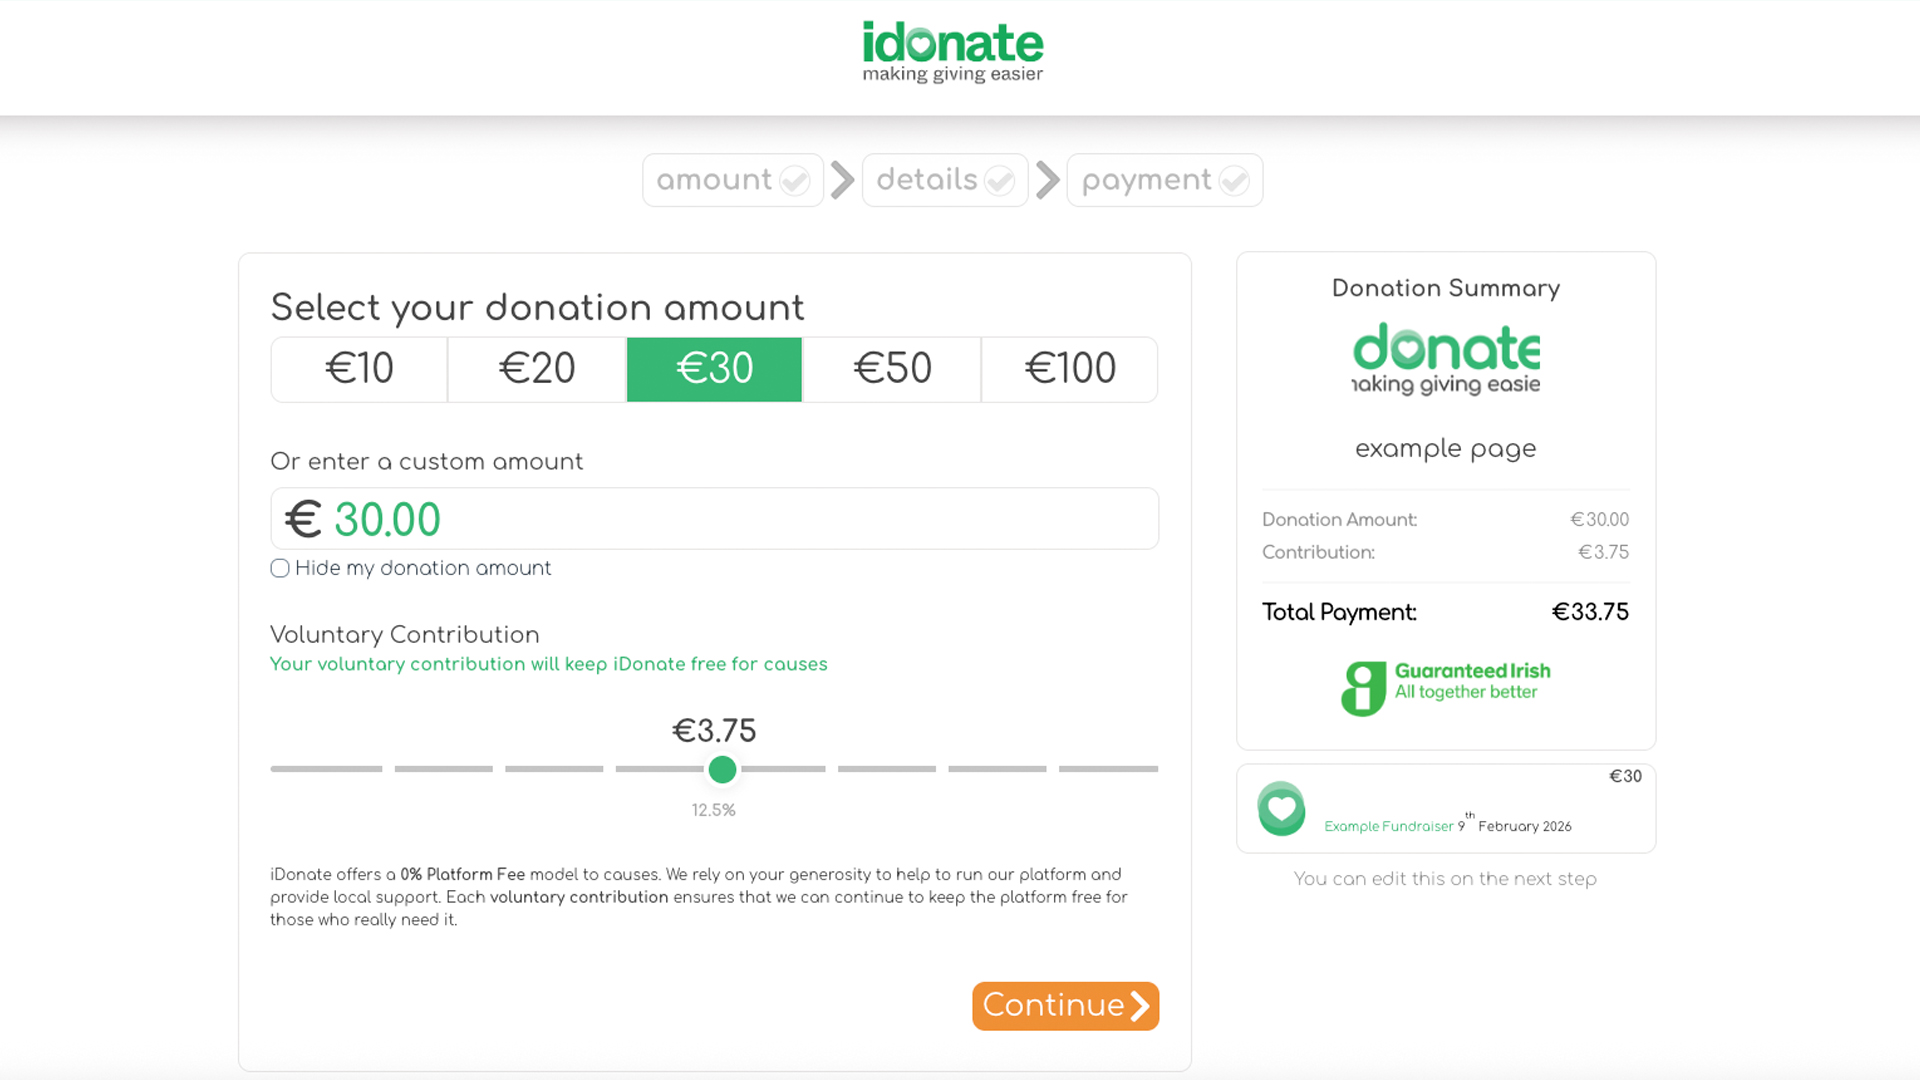Click the iDonate logo in the header
This screenshot has height=1080, width=1920.
tap(952, 52)
